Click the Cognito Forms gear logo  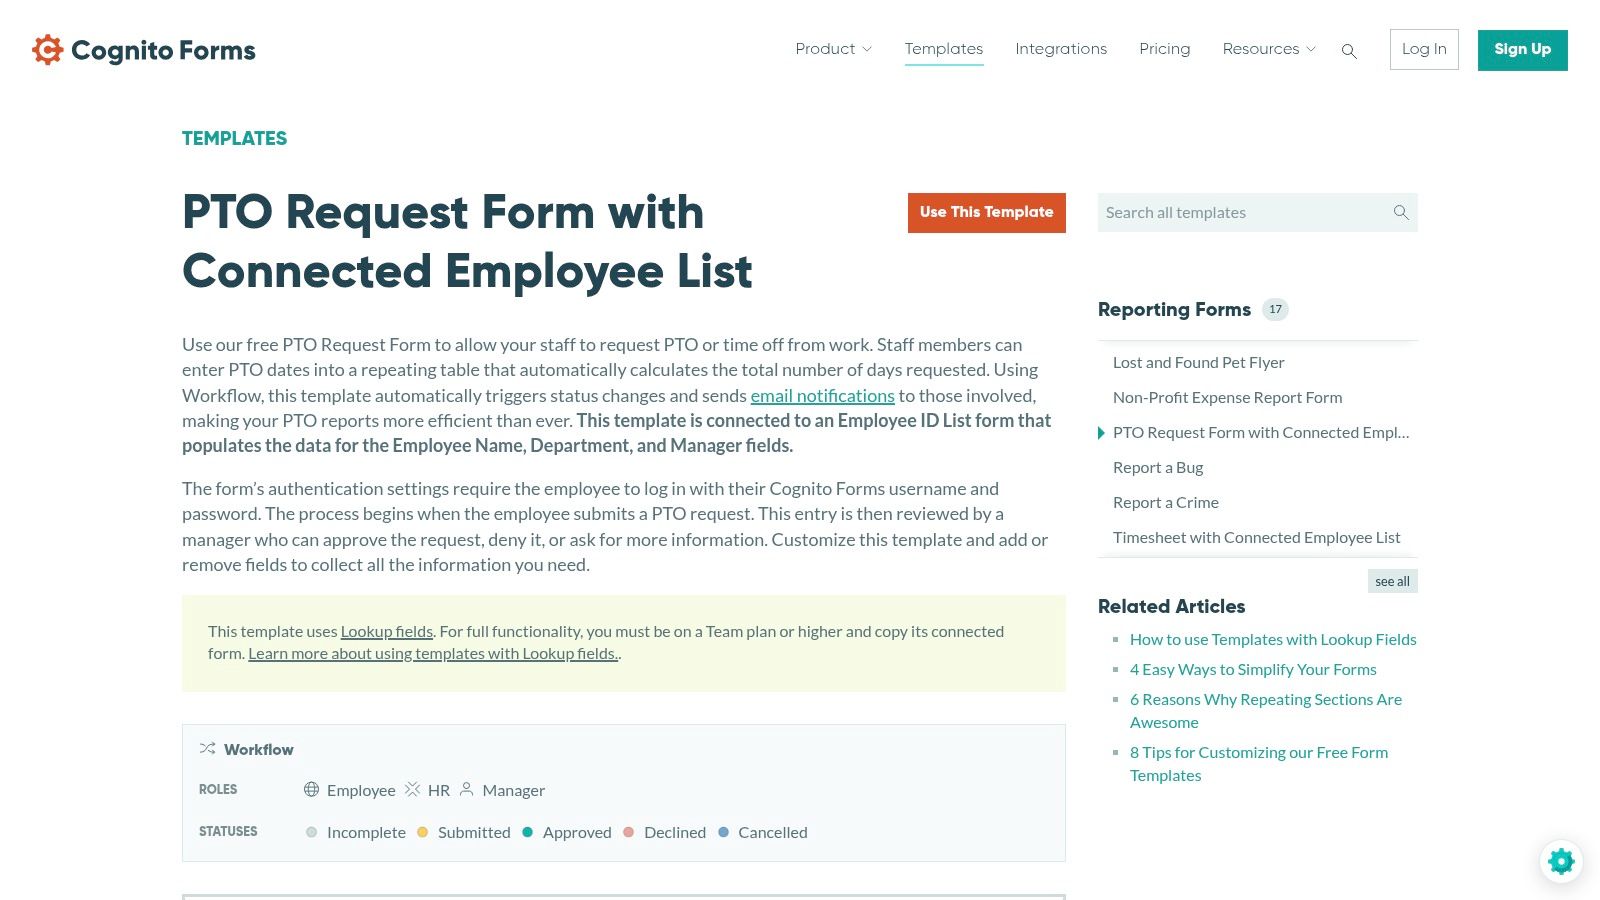47,50
